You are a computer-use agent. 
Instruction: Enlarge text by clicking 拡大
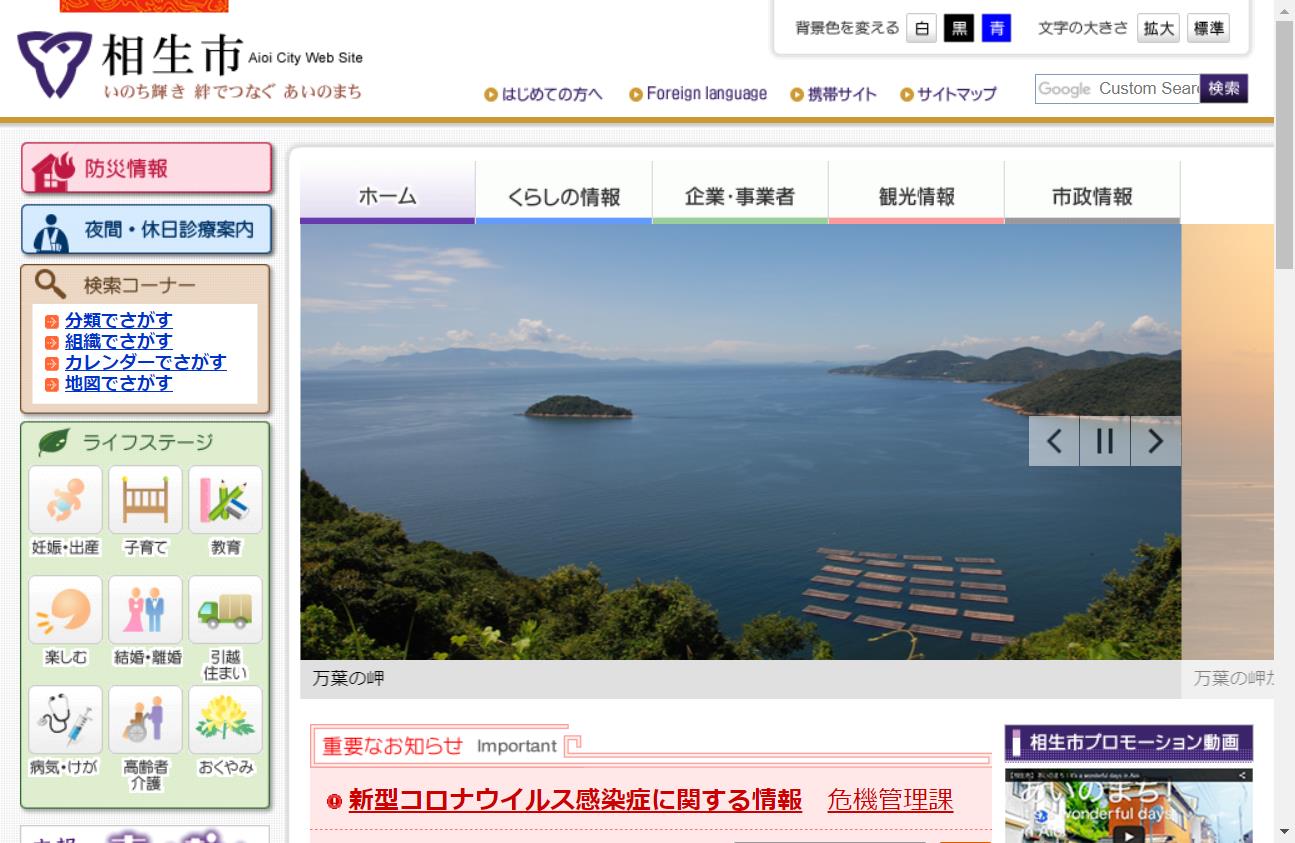[1157, 28]
